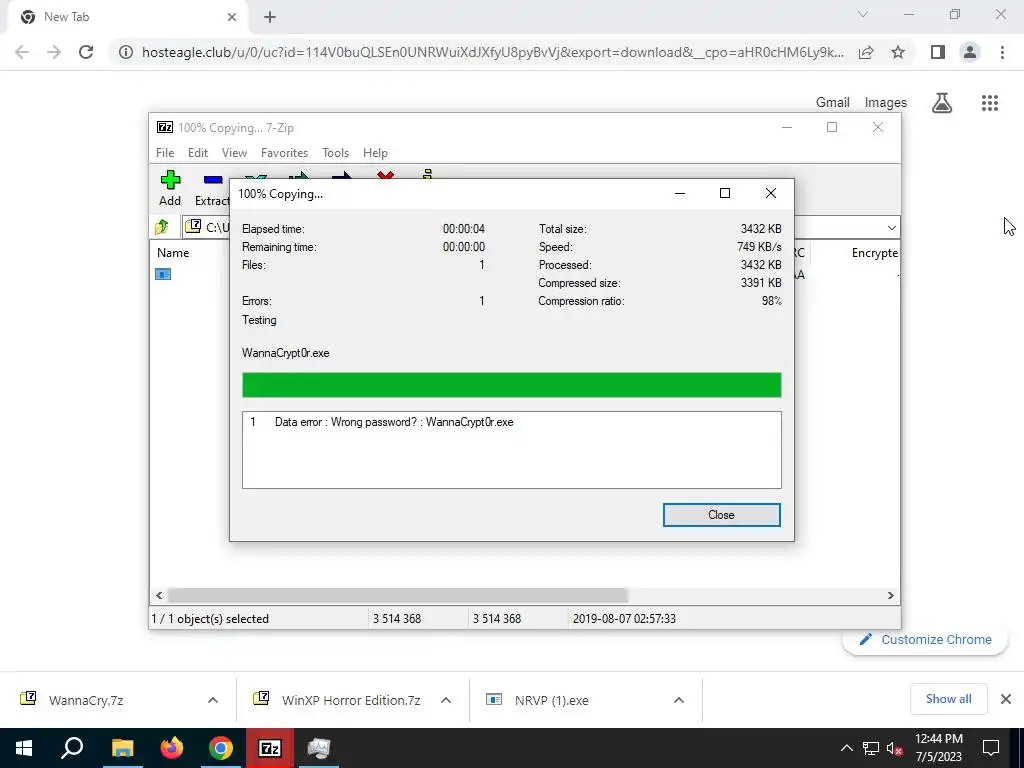Screen dimensions: 1024x768
Task: Open the View menu in 7-Zip
Action: click(234, 153)
